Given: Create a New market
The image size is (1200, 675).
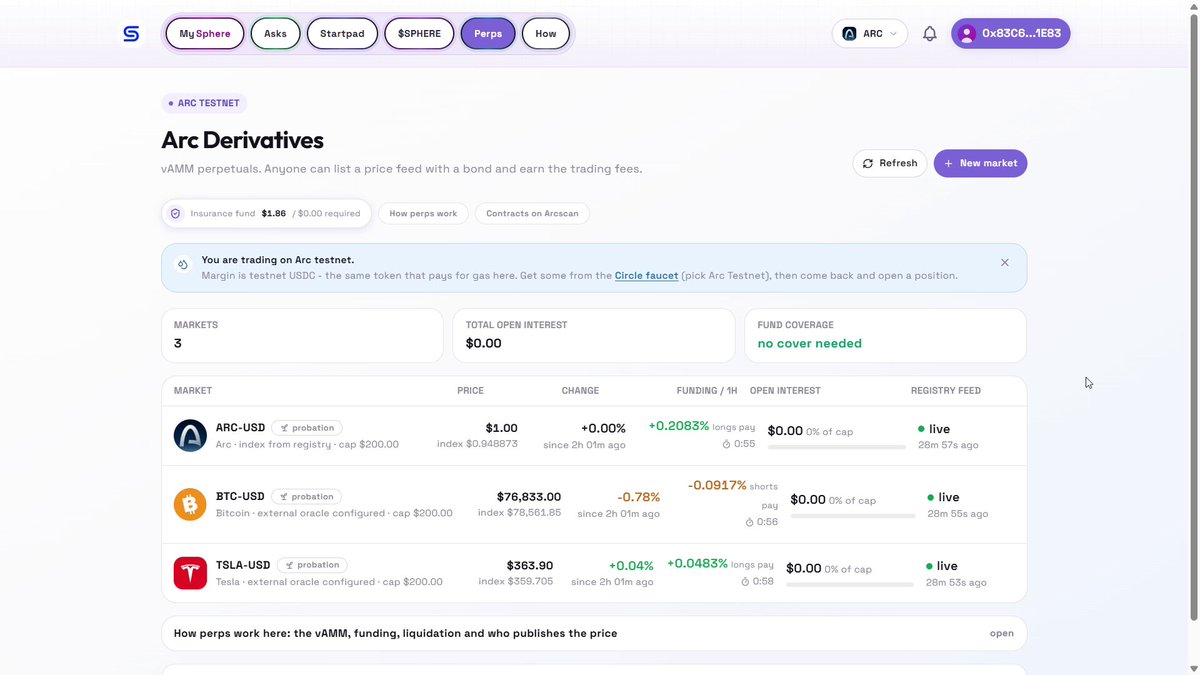Looking at the screenshot, I should [980, 163].
